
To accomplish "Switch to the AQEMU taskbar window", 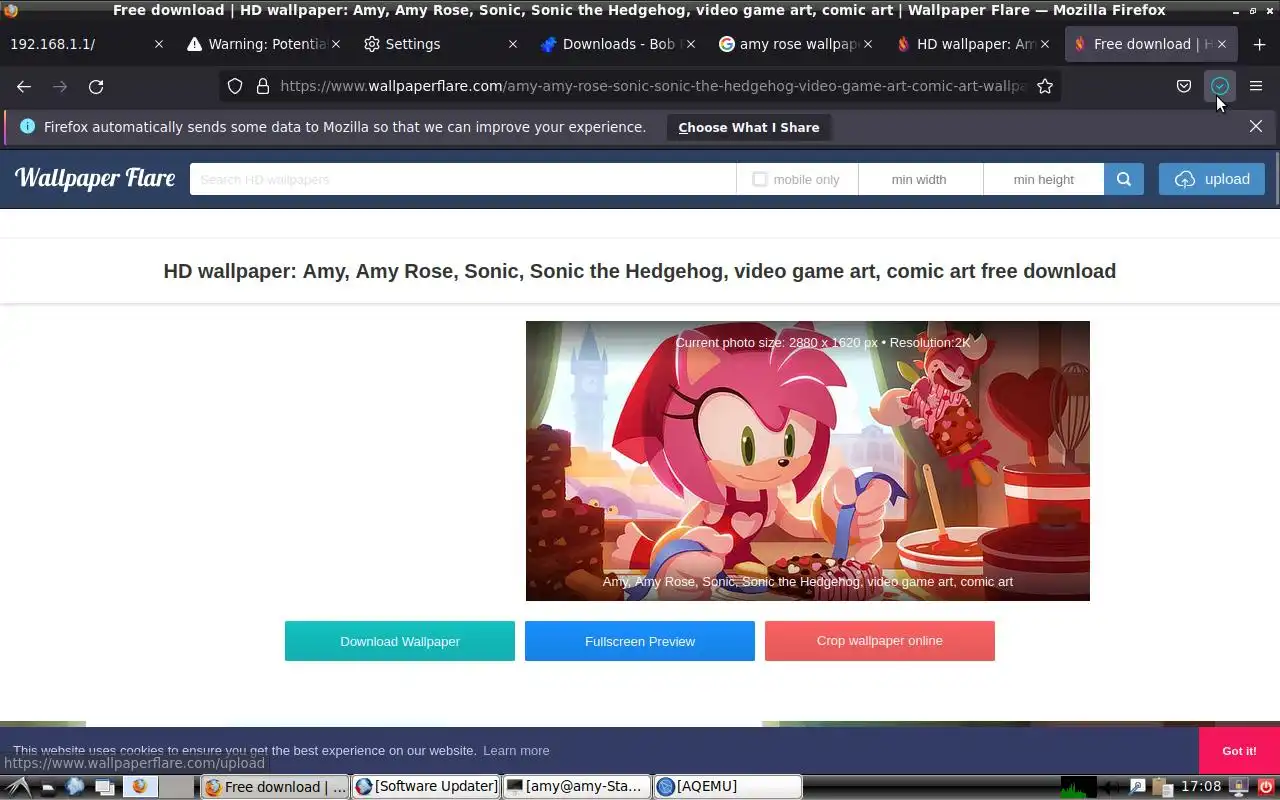I will [727, 787].
